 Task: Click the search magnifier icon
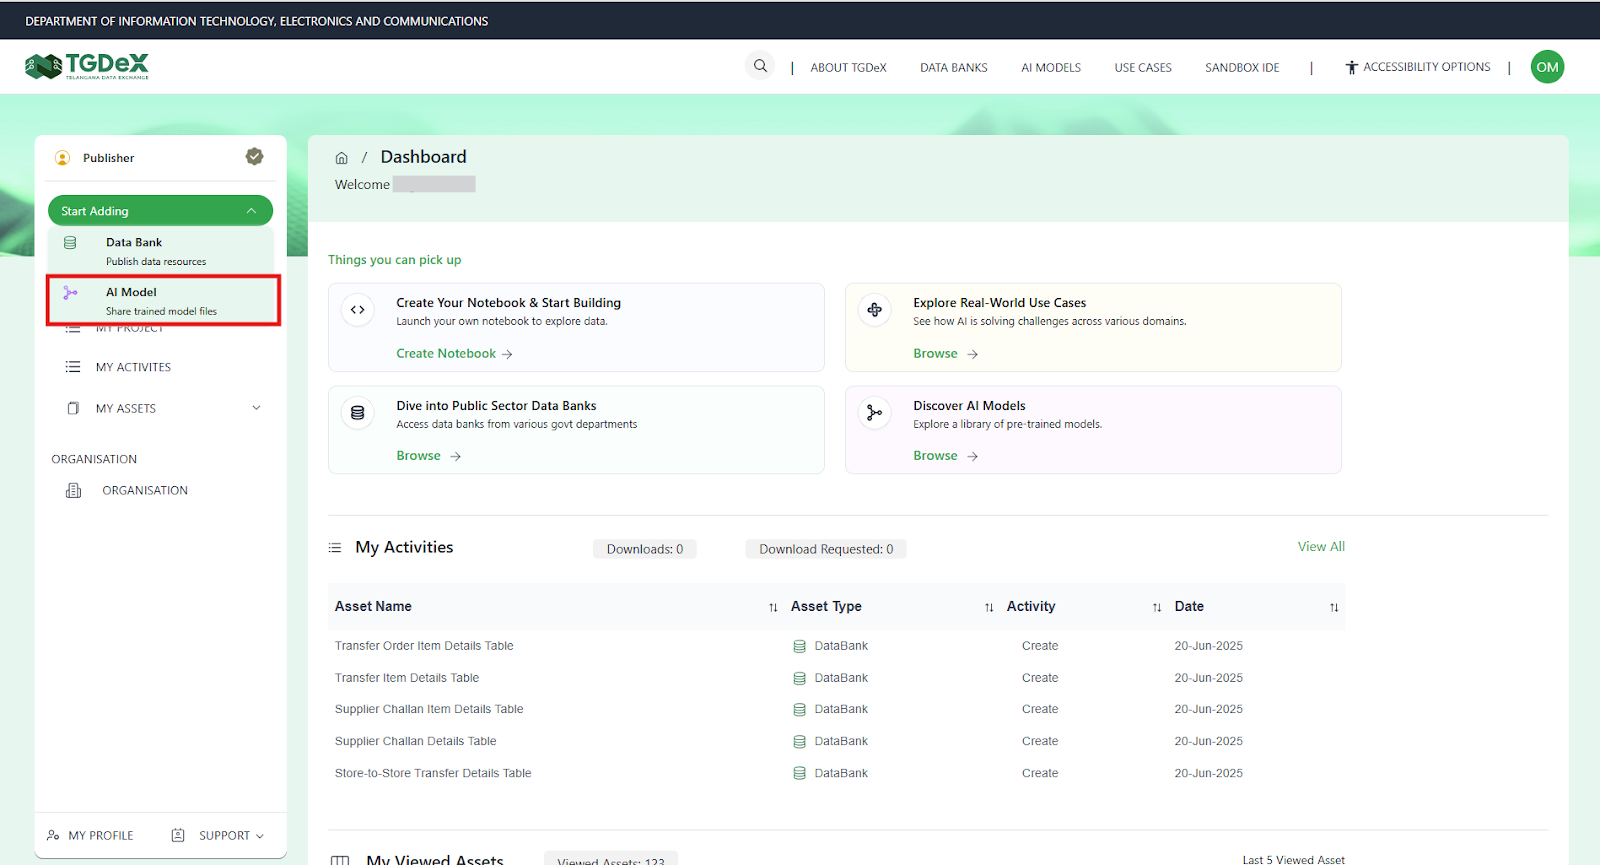760,66
